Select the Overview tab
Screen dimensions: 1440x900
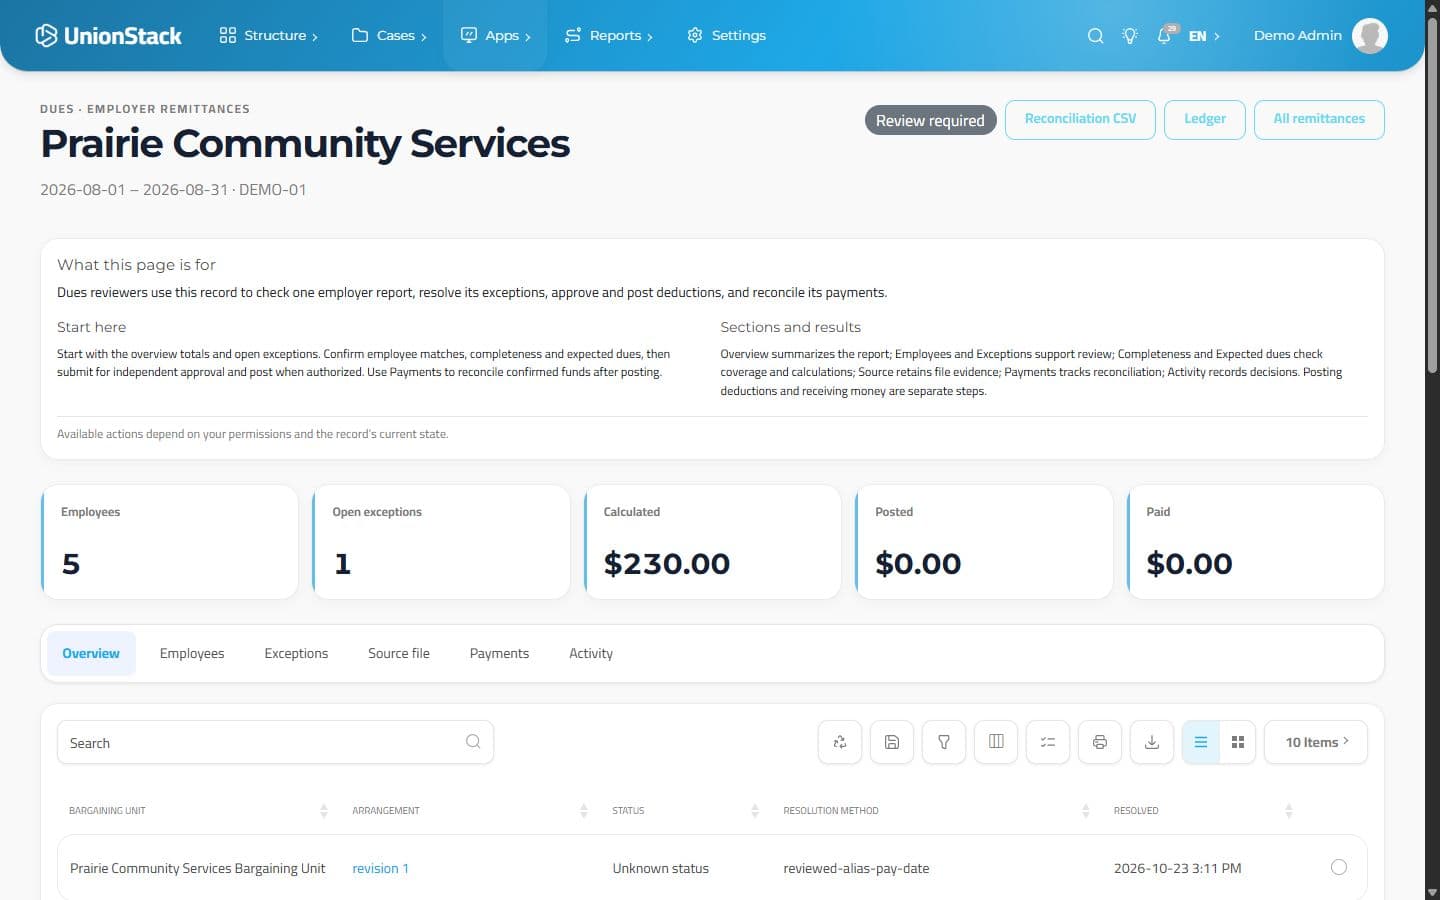point(91,654)
